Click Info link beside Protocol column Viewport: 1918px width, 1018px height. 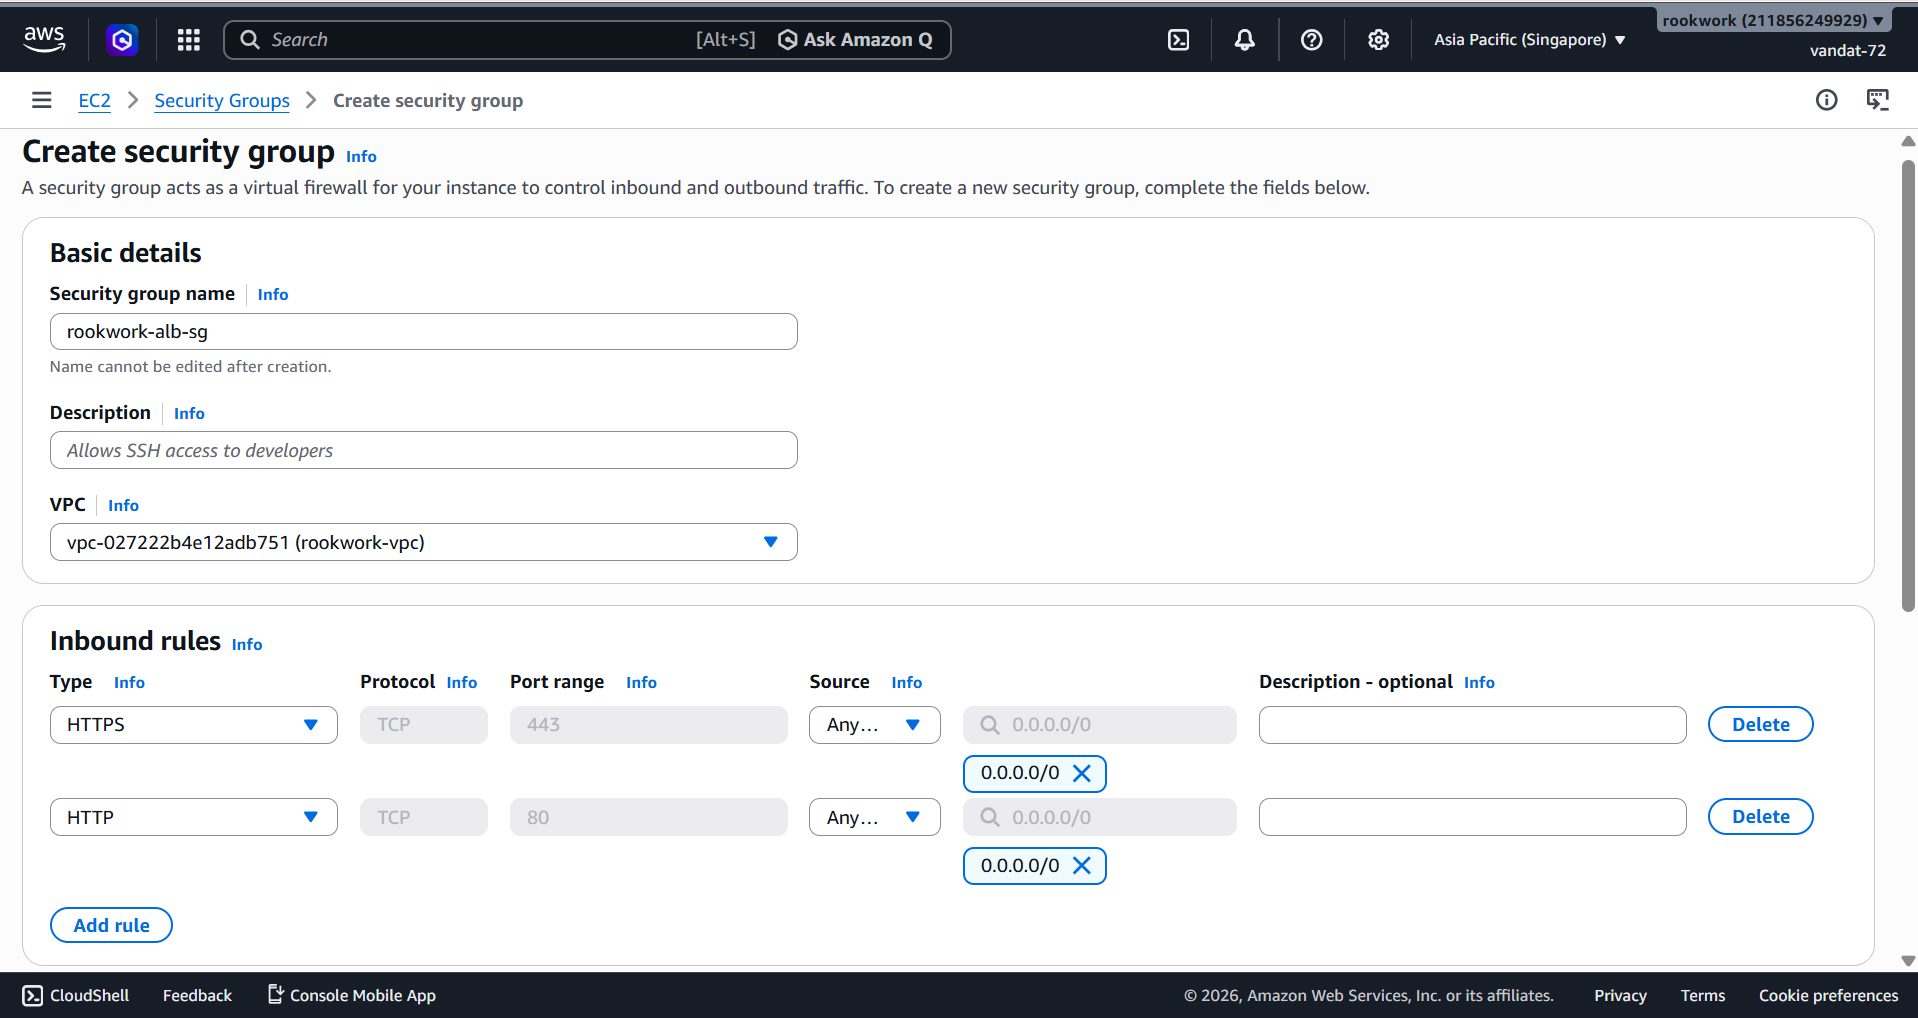click(x=462, y=683)
